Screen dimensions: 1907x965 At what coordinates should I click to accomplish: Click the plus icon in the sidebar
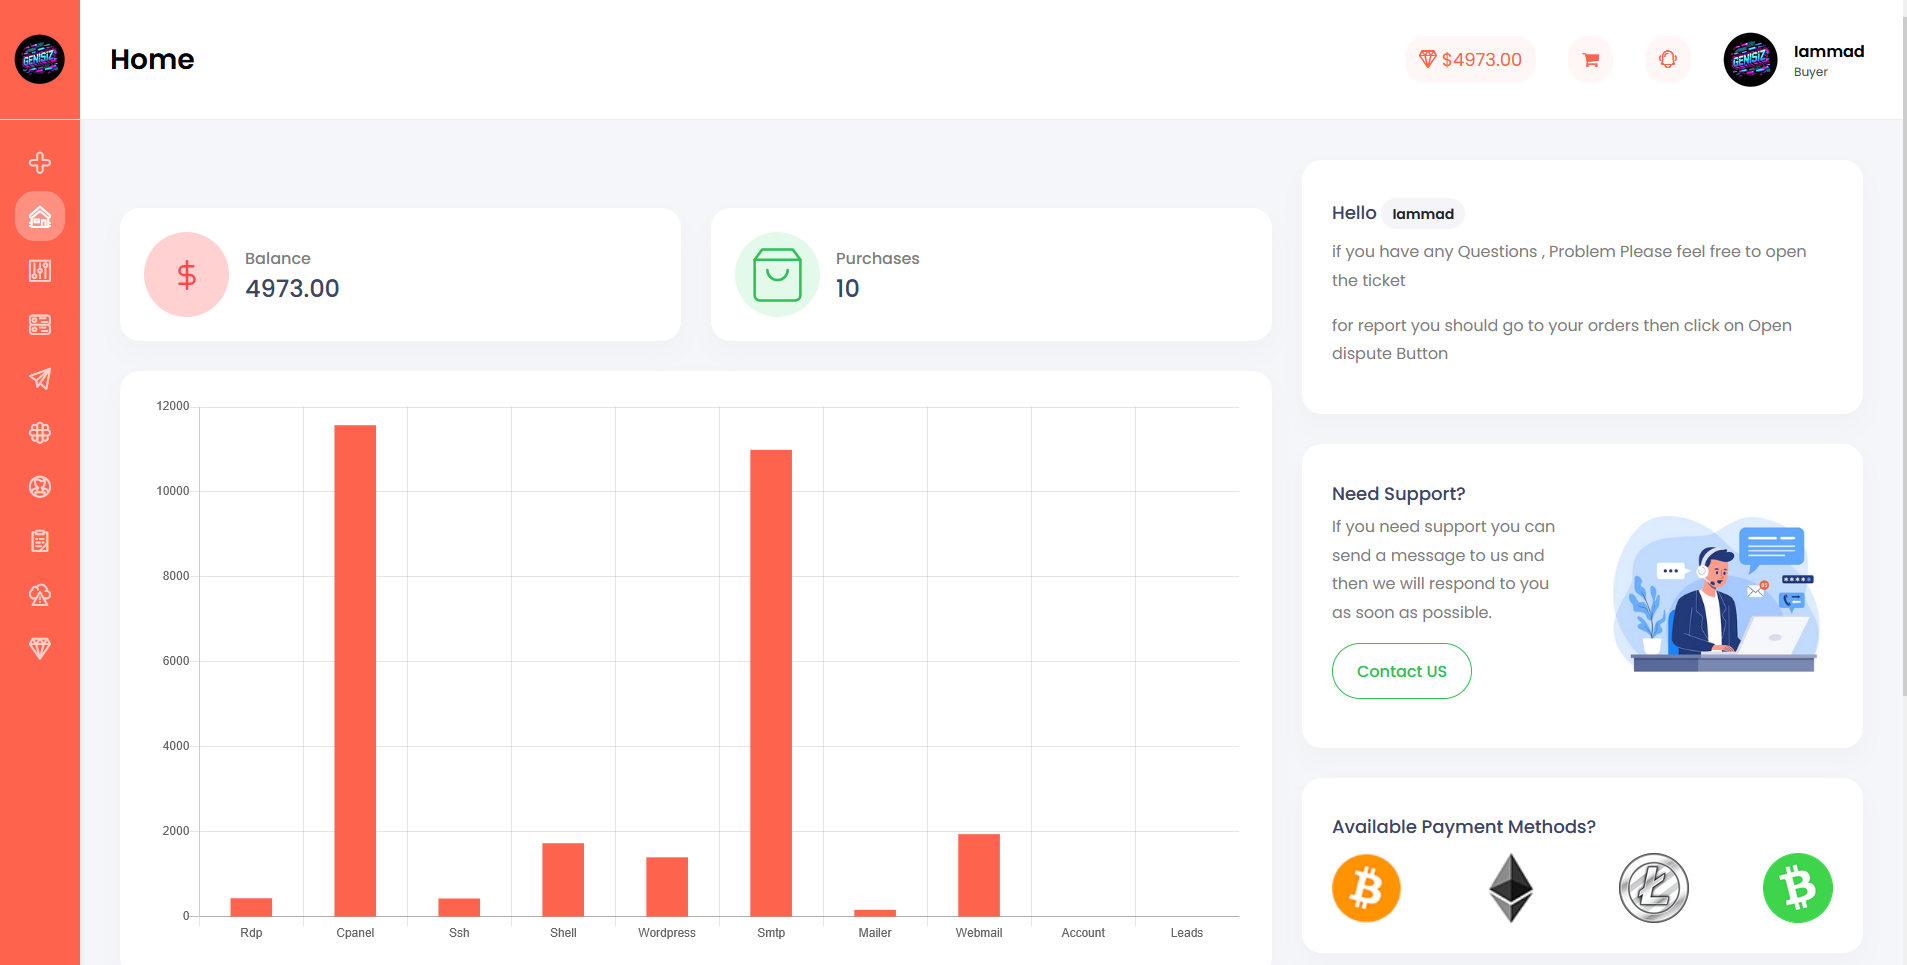point(40,163)
